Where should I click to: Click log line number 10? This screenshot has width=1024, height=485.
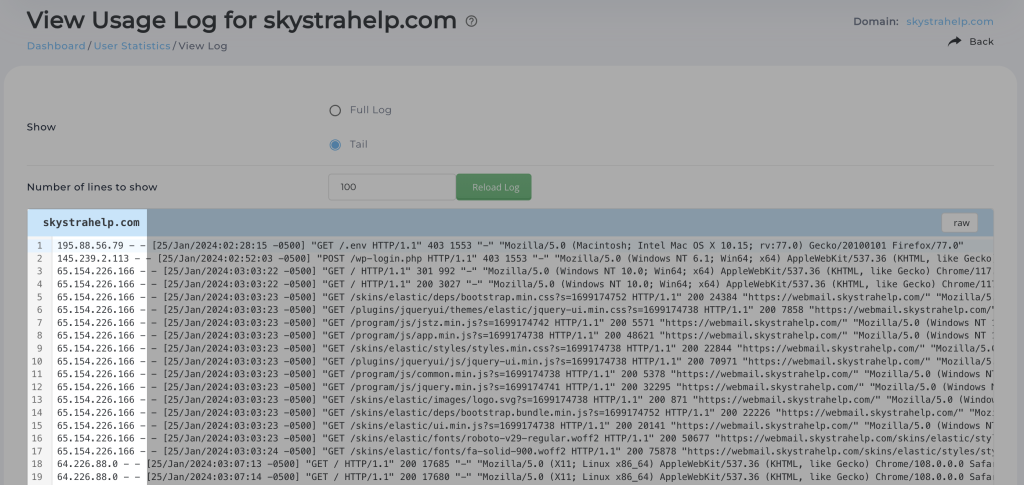point(38,362)
